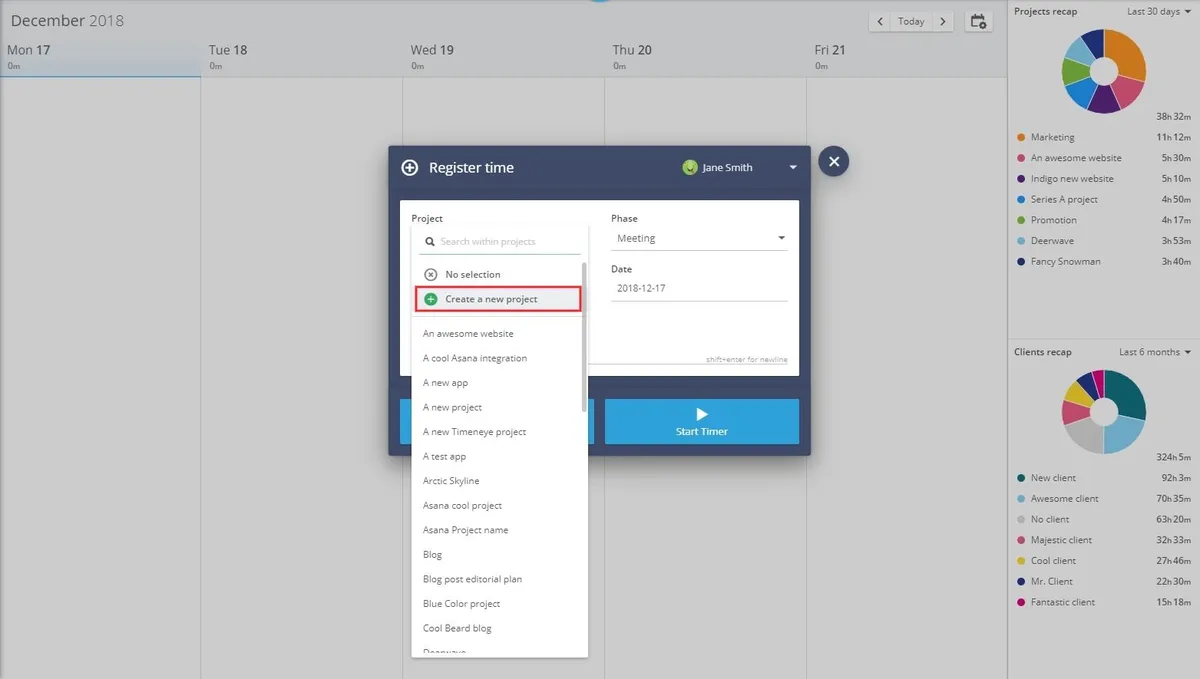Choose Cool Beard blog project

[457, 628]
